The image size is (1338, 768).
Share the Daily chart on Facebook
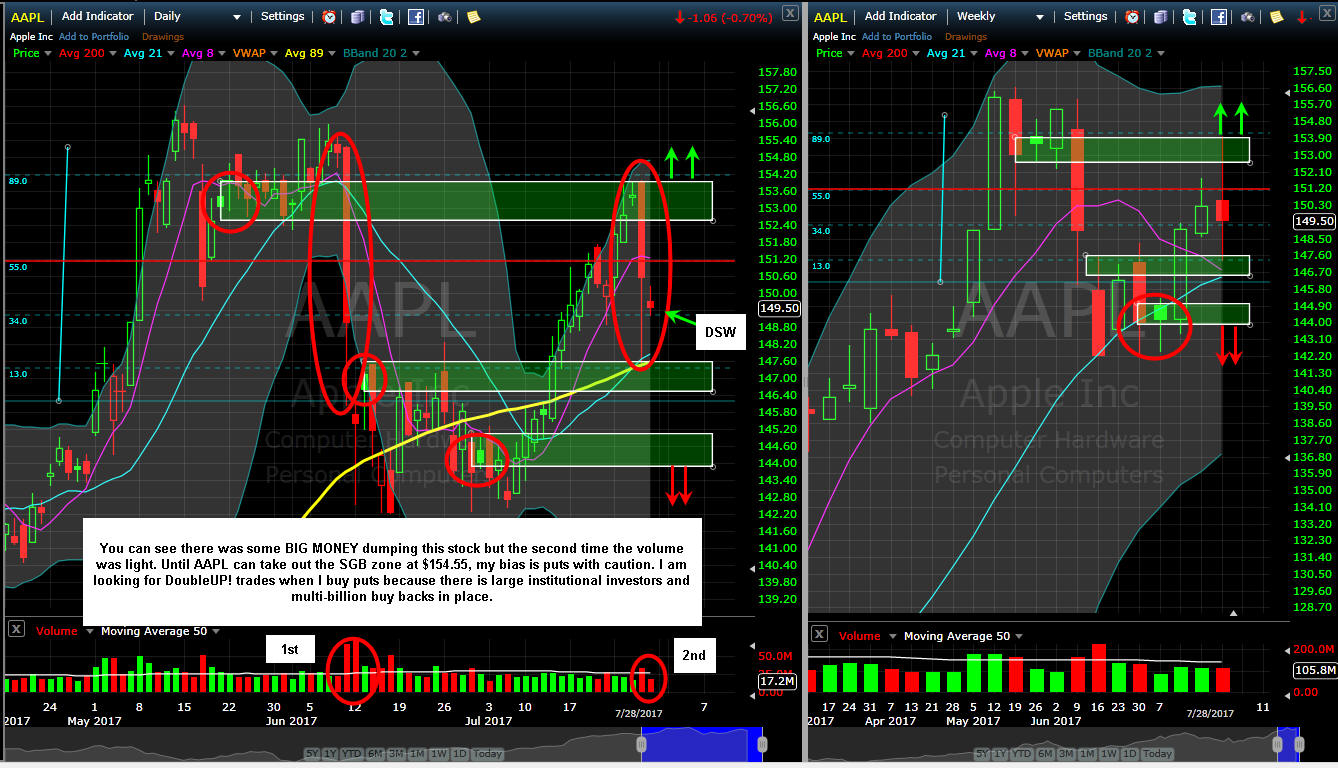point(416,17)
